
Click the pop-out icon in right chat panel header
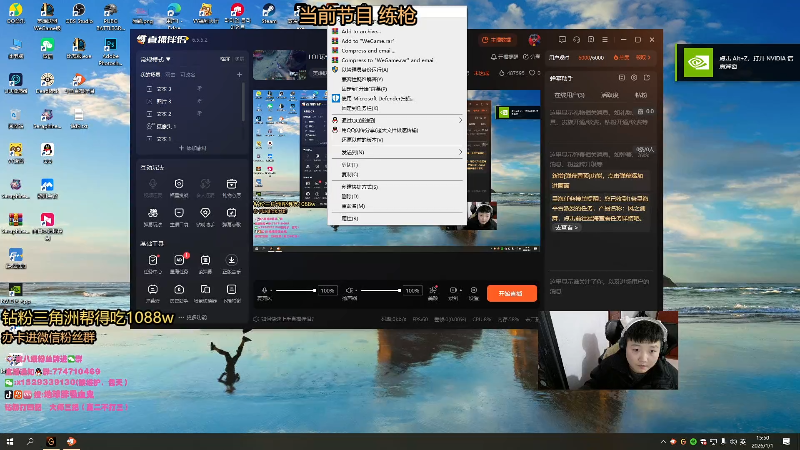pyautogui.click(x=647, y=78)
